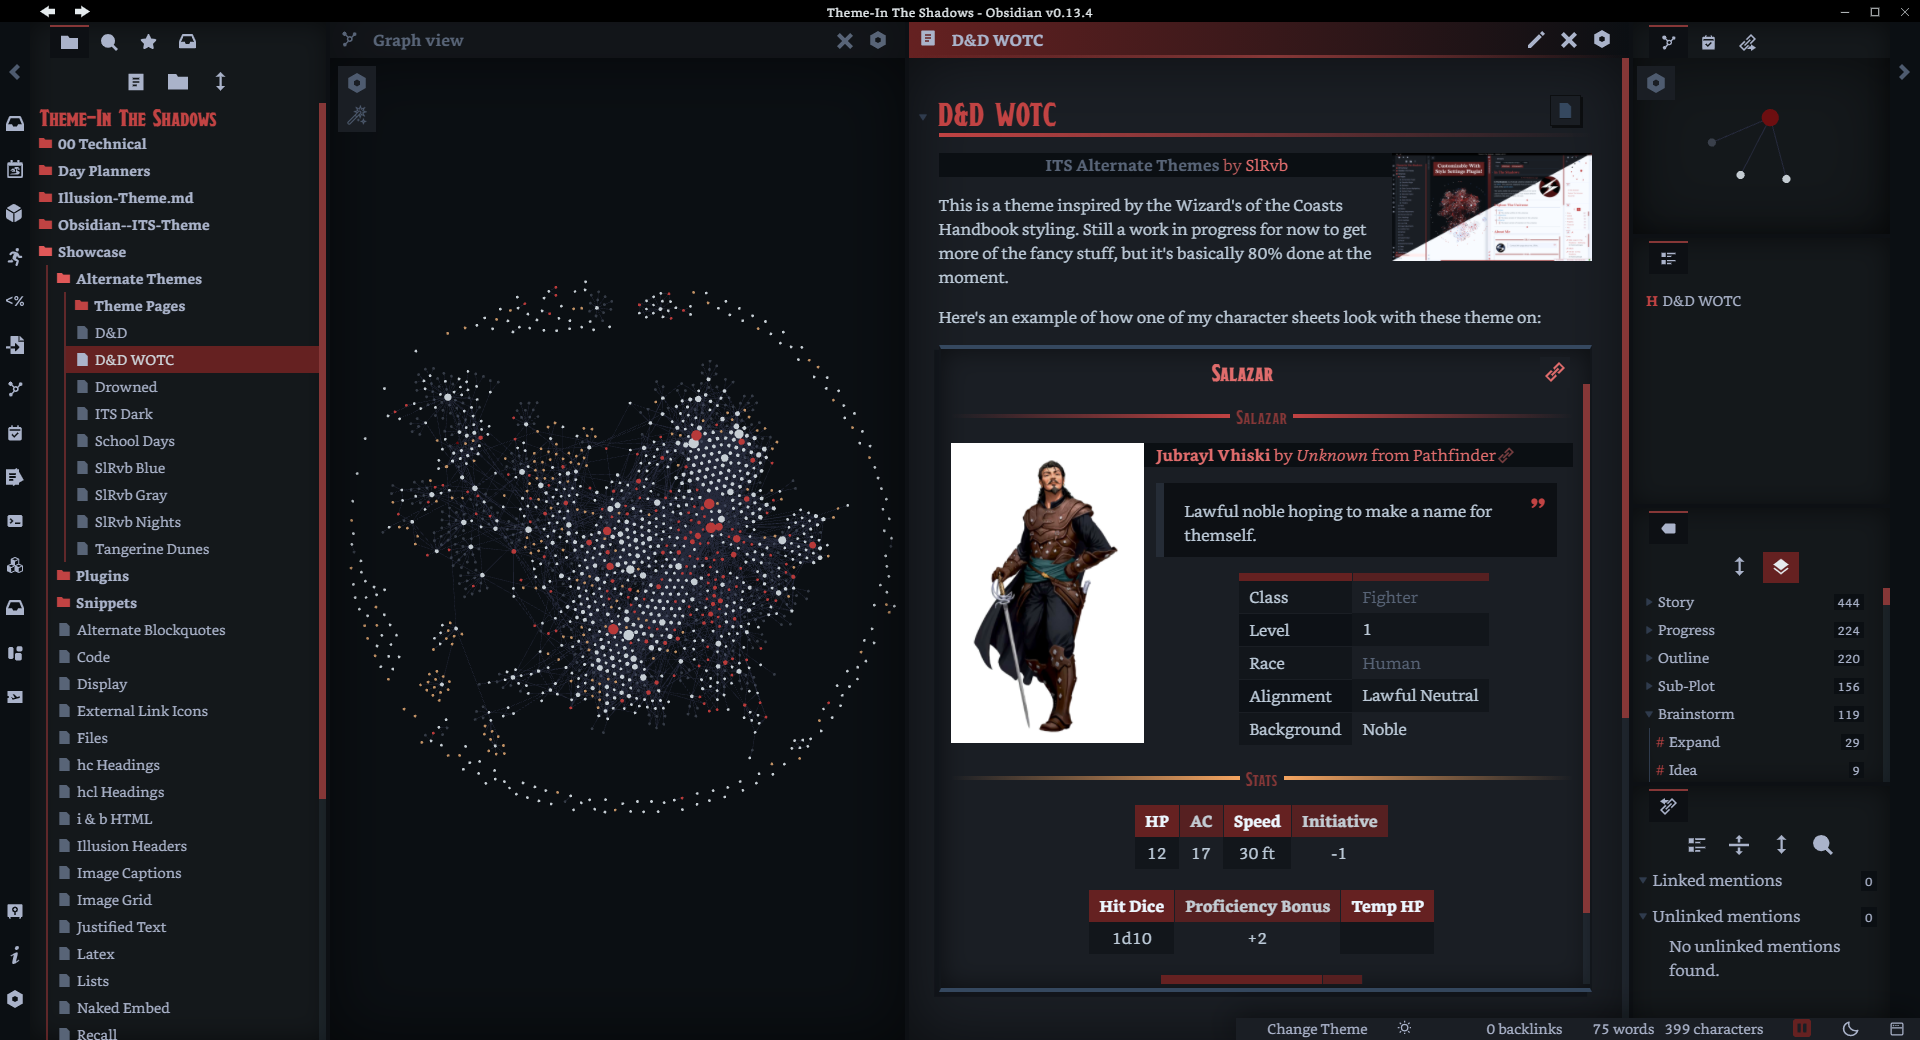
Task: Toggle show more context in backlinks
Action: (x=1739, y=845)
